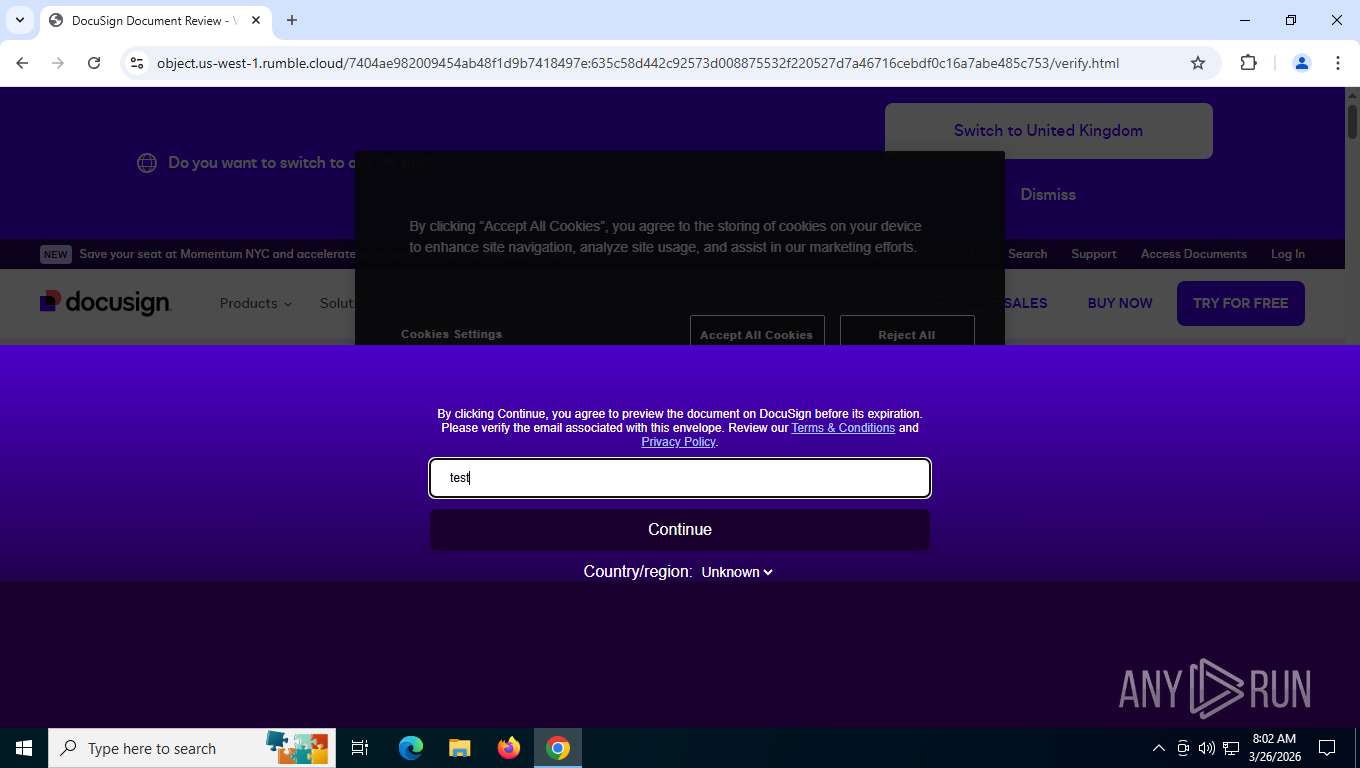Open the tab search chevron
Image resolution: width=1360 pixels, height=768 pixels.
[x=20, y=20]
